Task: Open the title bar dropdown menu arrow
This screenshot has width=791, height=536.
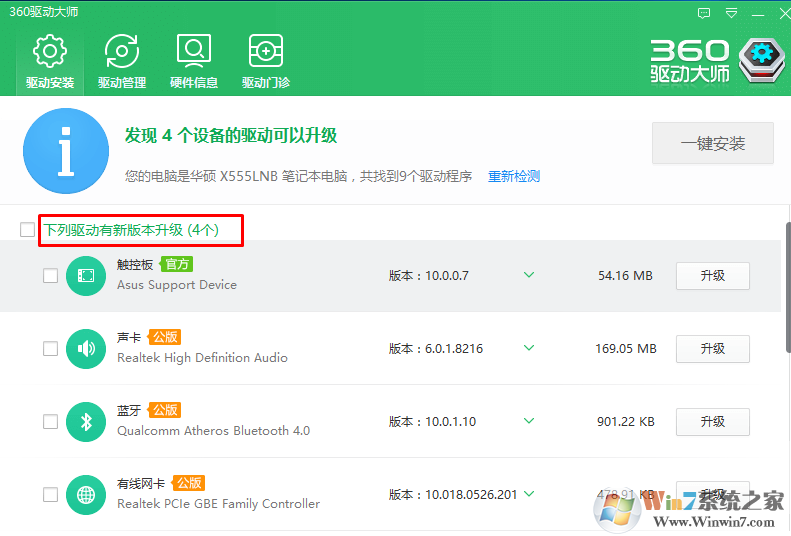Action: pyautogui.click(x=732, y=14)
